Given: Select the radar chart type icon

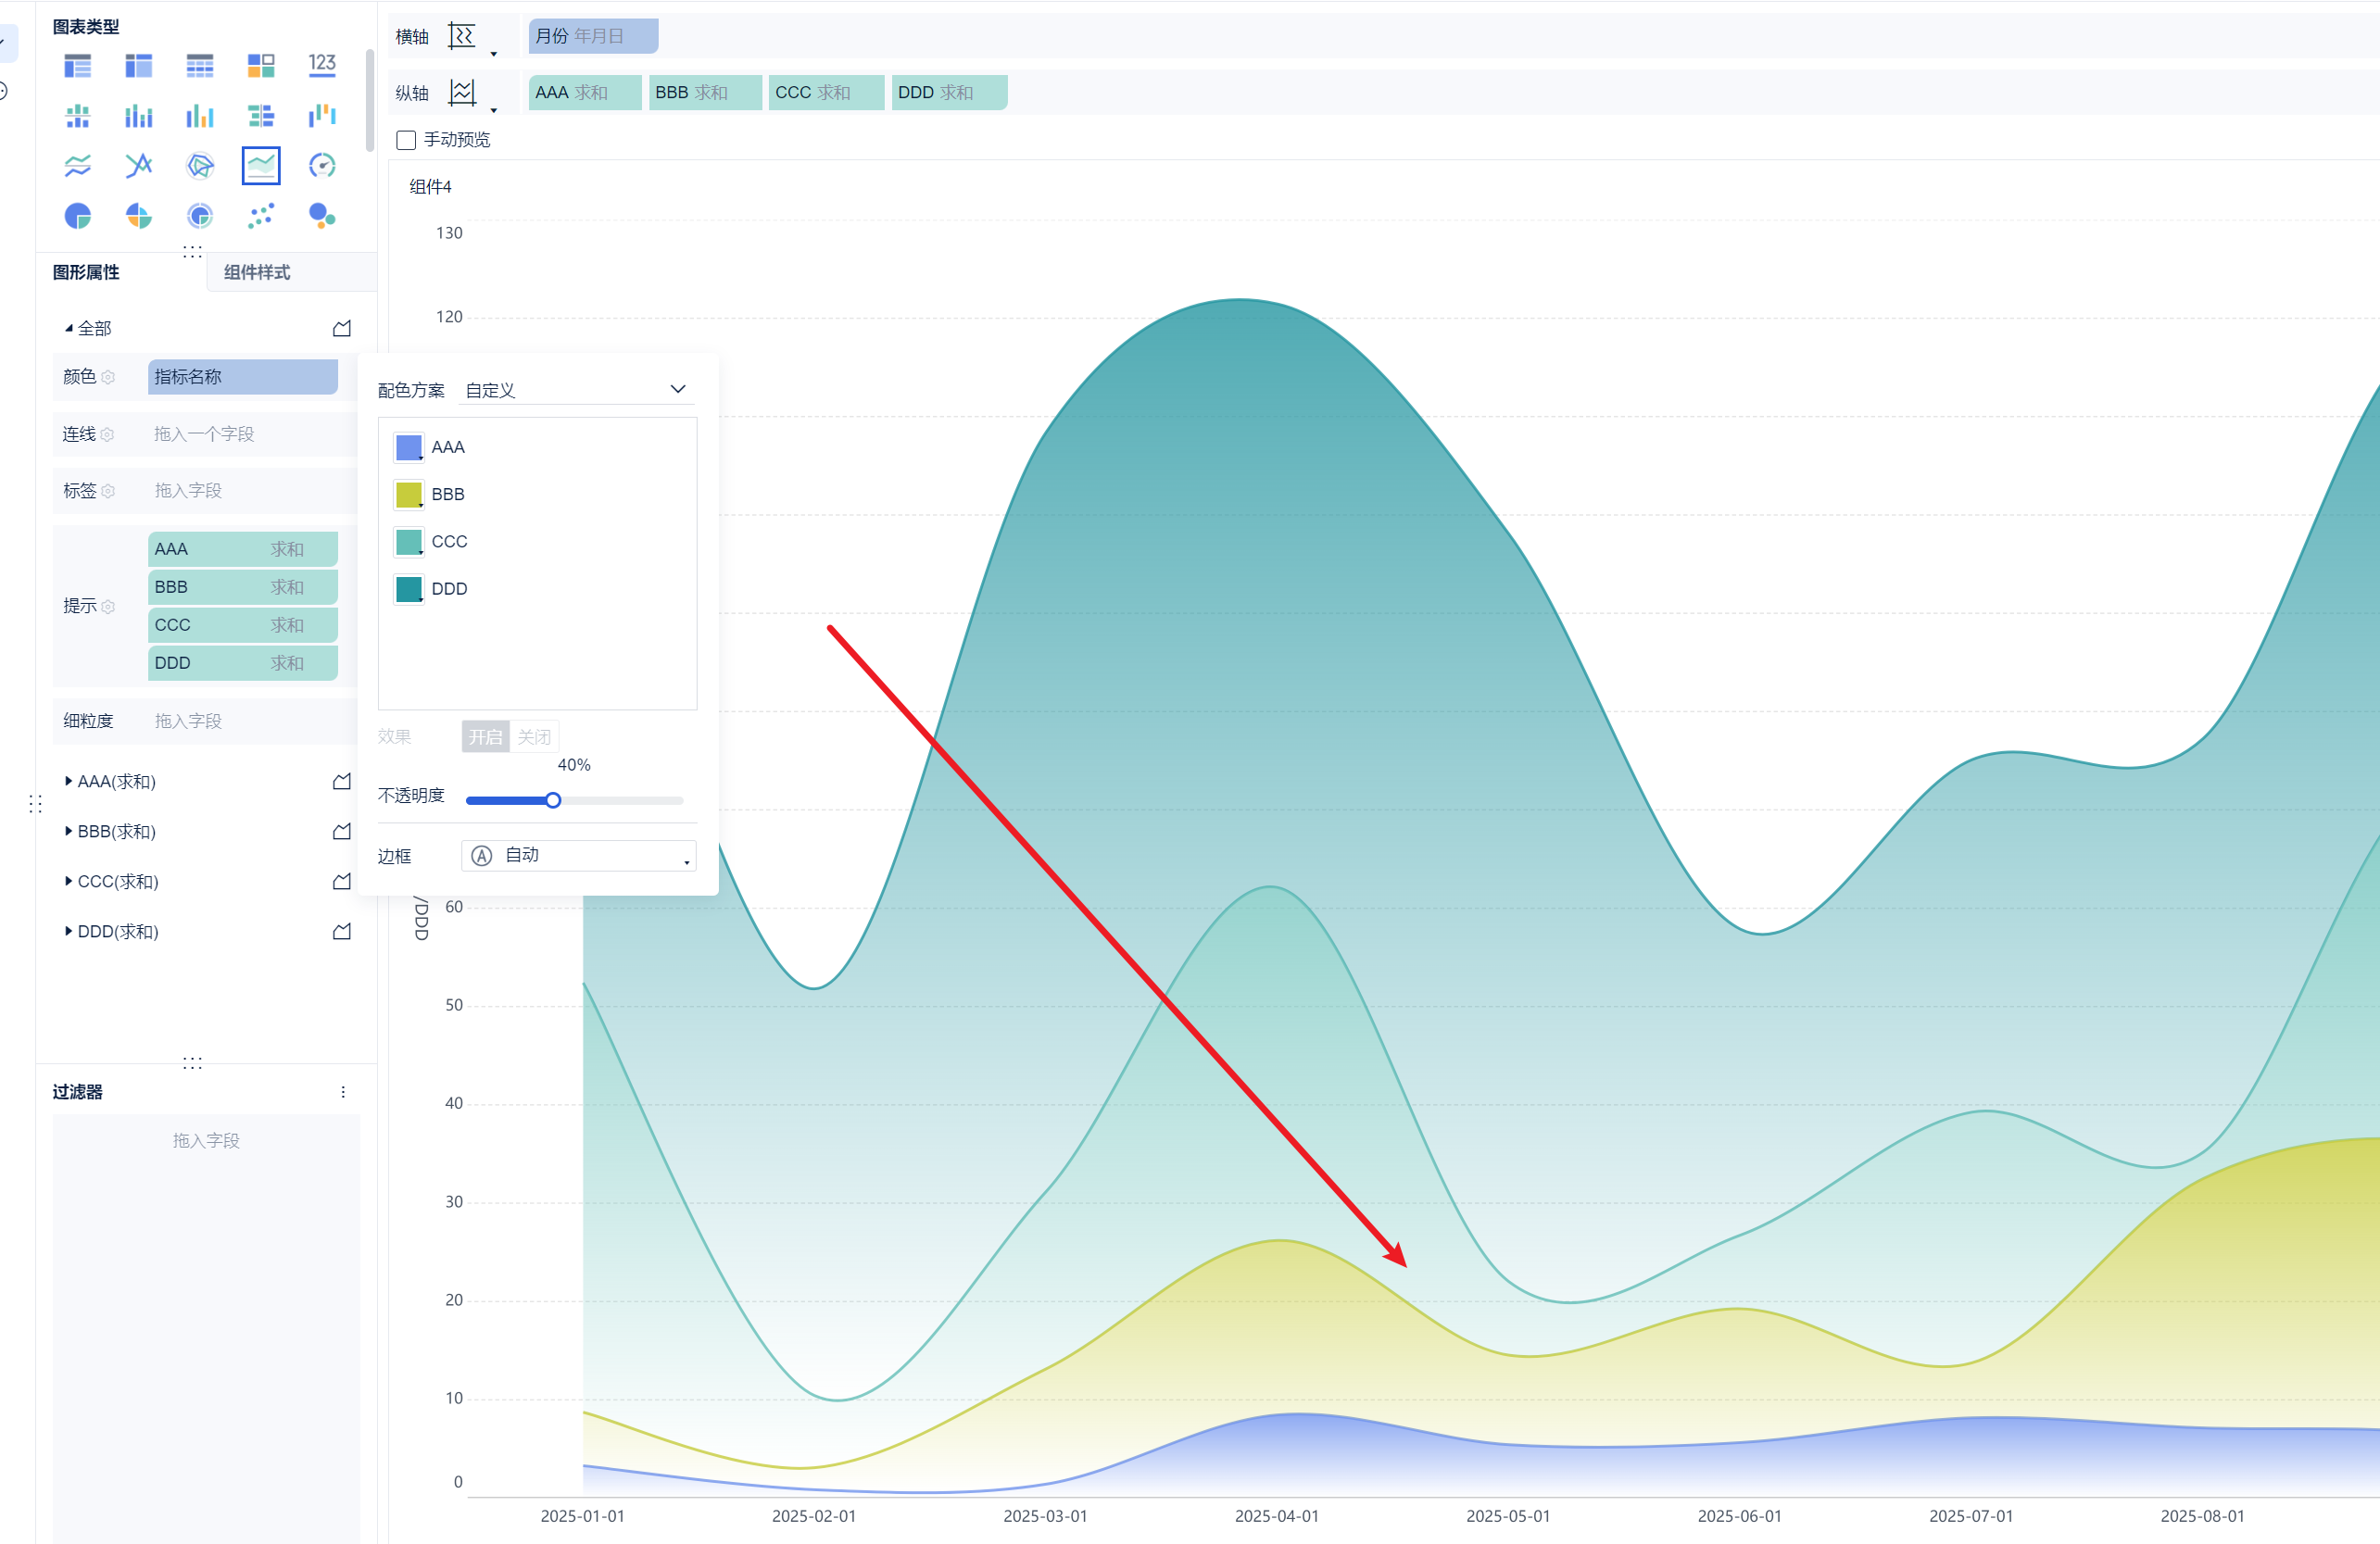Looking at the screenshot, I should pos(200,165).
